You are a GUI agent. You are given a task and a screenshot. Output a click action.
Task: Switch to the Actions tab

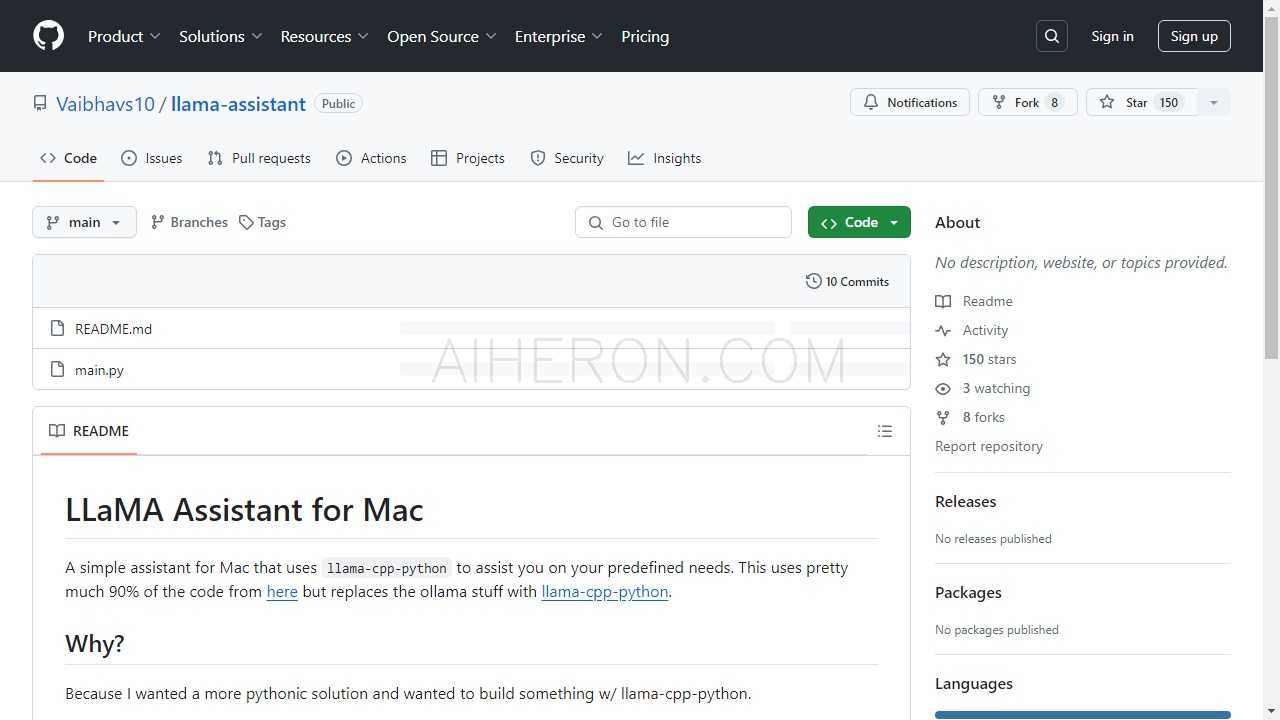pyautogui.click(x=371, y=158)
